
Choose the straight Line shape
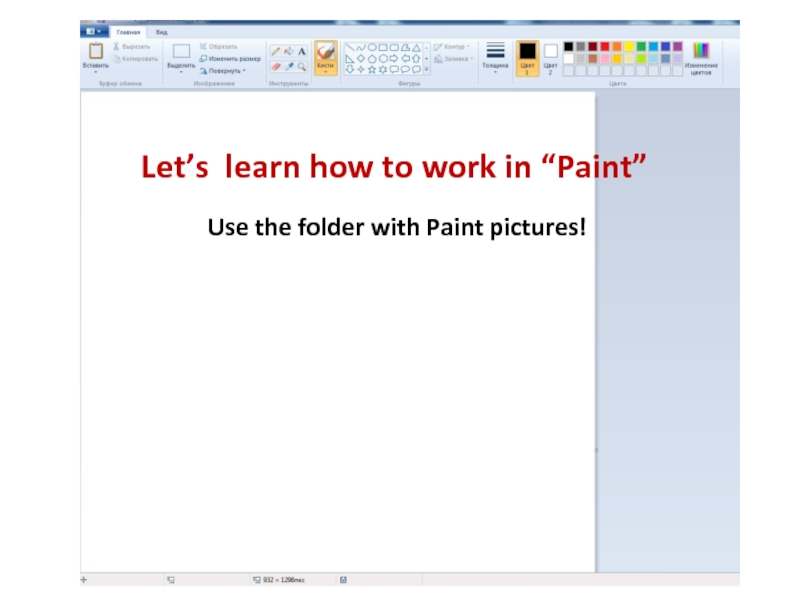tap(349, 47)
